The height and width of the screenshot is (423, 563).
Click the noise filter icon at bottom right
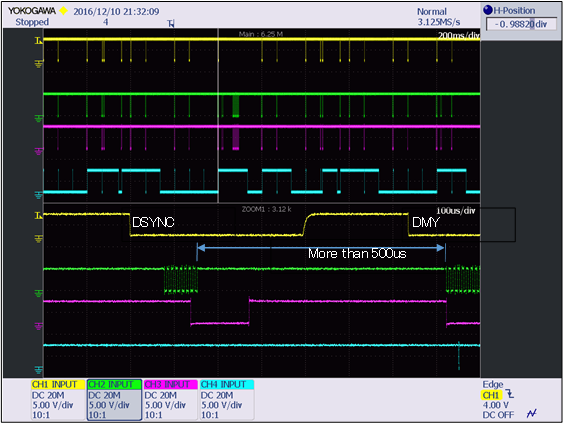click(x=531, y=414)
